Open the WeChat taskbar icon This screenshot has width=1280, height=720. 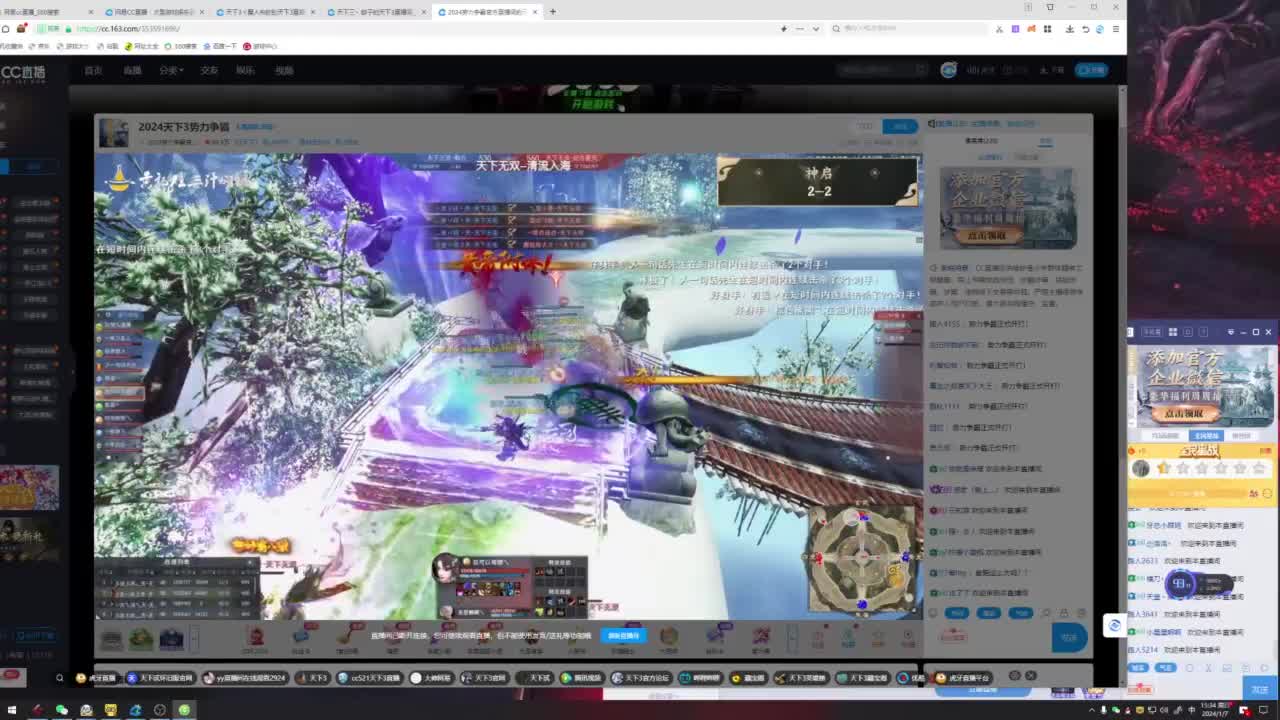61,710
